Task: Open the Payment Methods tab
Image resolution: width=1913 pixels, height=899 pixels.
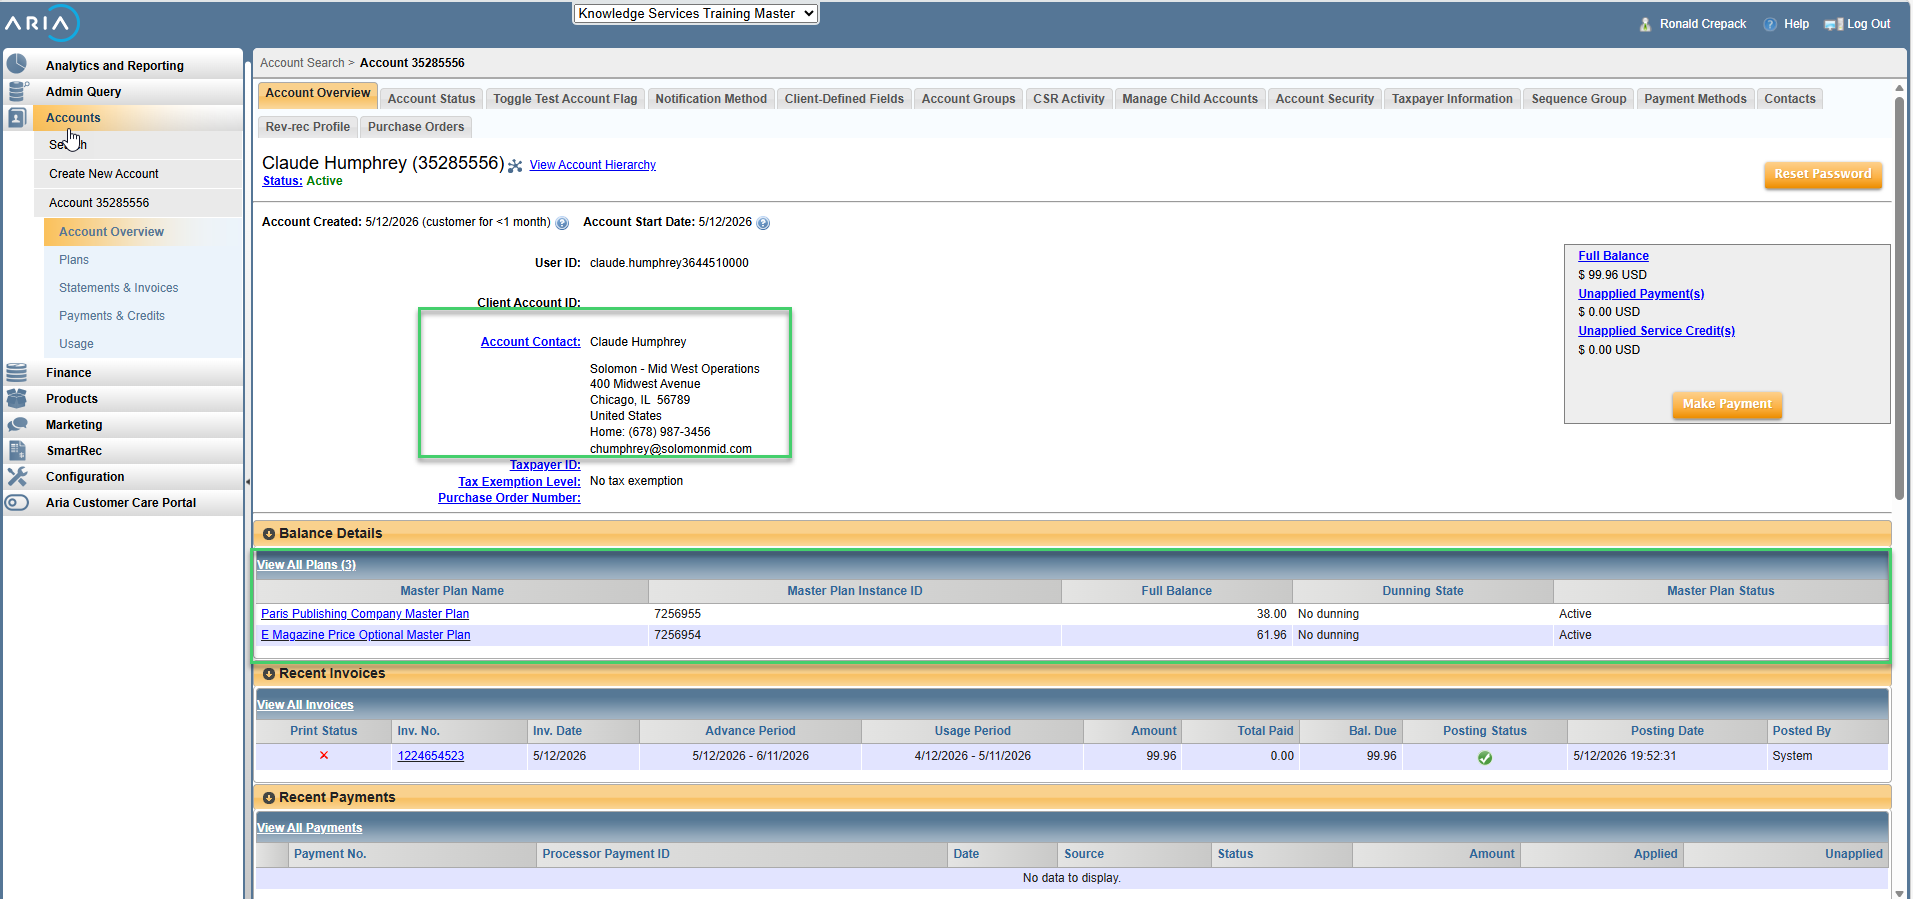Action: coord(1695,99)
